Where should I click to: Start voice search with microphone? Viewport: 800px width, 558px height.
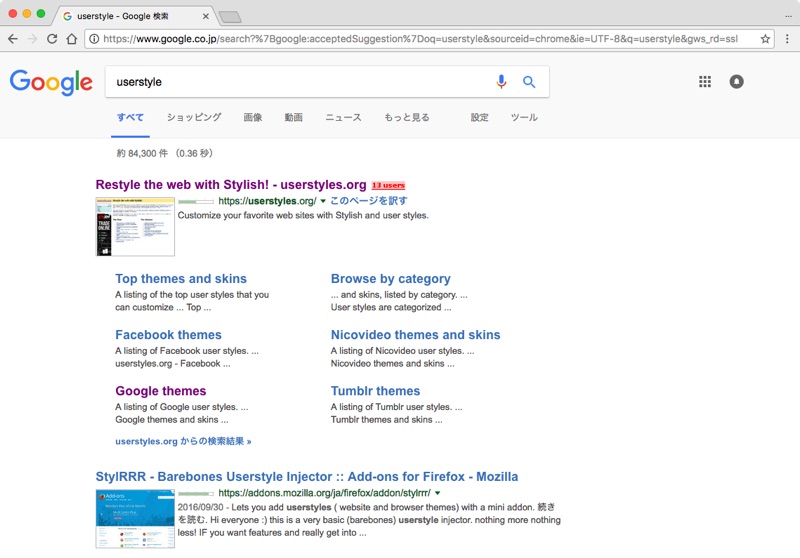click(501, 82)
